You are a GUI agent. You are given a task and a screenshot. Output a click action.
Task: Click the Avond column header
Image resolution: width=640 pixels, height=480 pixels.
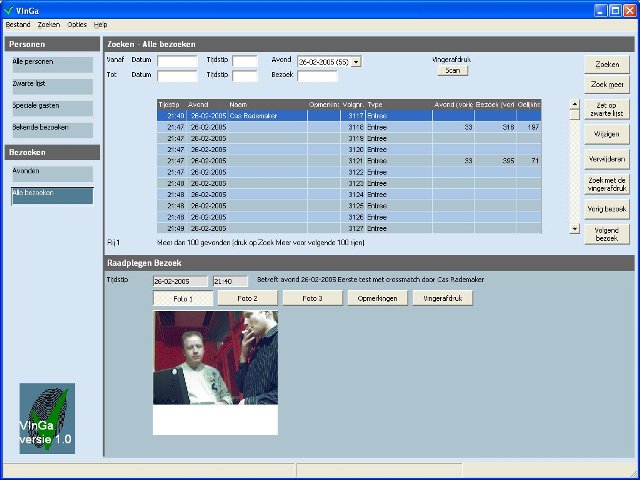pos(207,105)
